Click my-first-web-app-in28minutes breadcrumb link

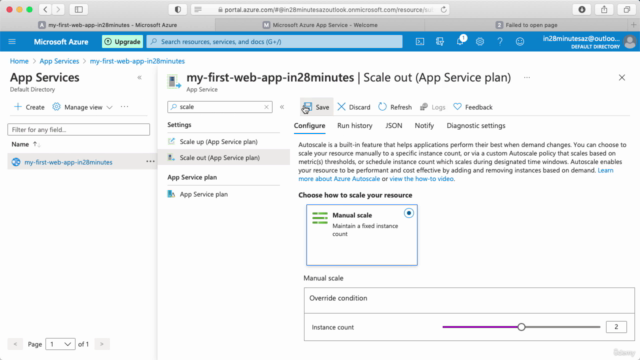(137, 61)
